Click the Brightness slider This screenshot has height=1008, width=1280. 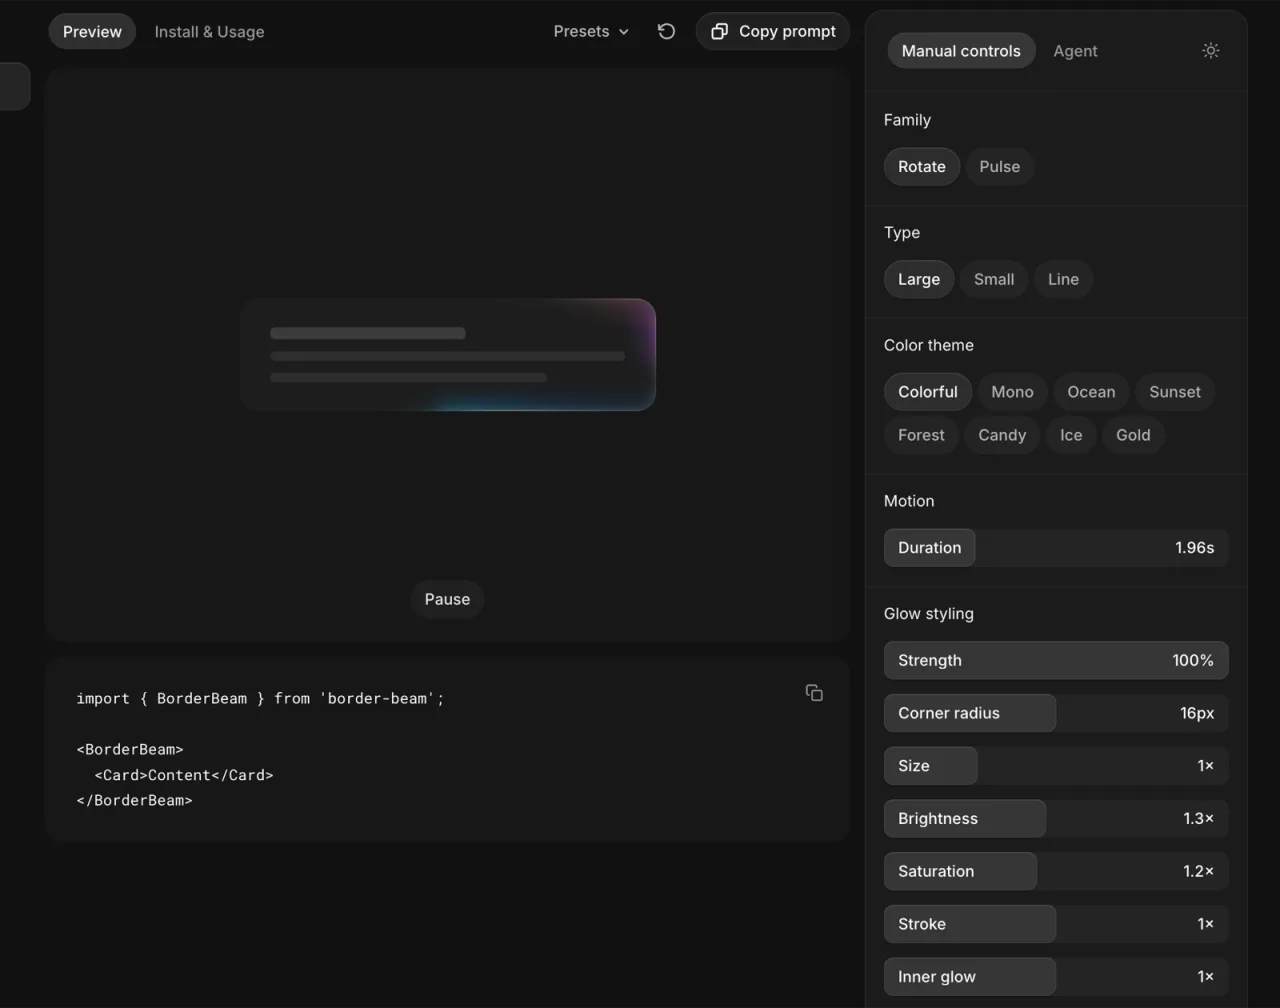(1056, 819)
